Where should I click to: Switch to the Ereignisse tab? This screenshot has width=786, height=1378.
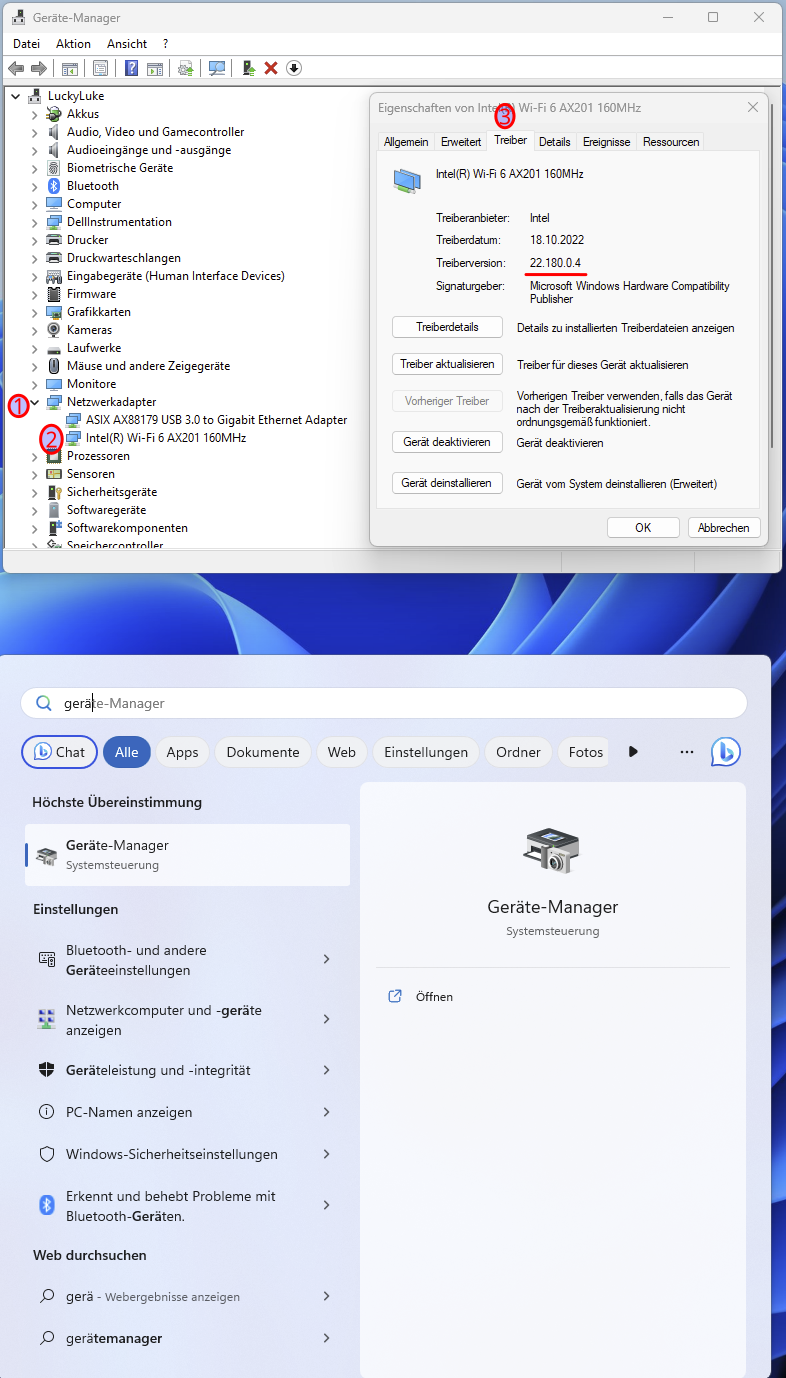click(x=606, y=142)
